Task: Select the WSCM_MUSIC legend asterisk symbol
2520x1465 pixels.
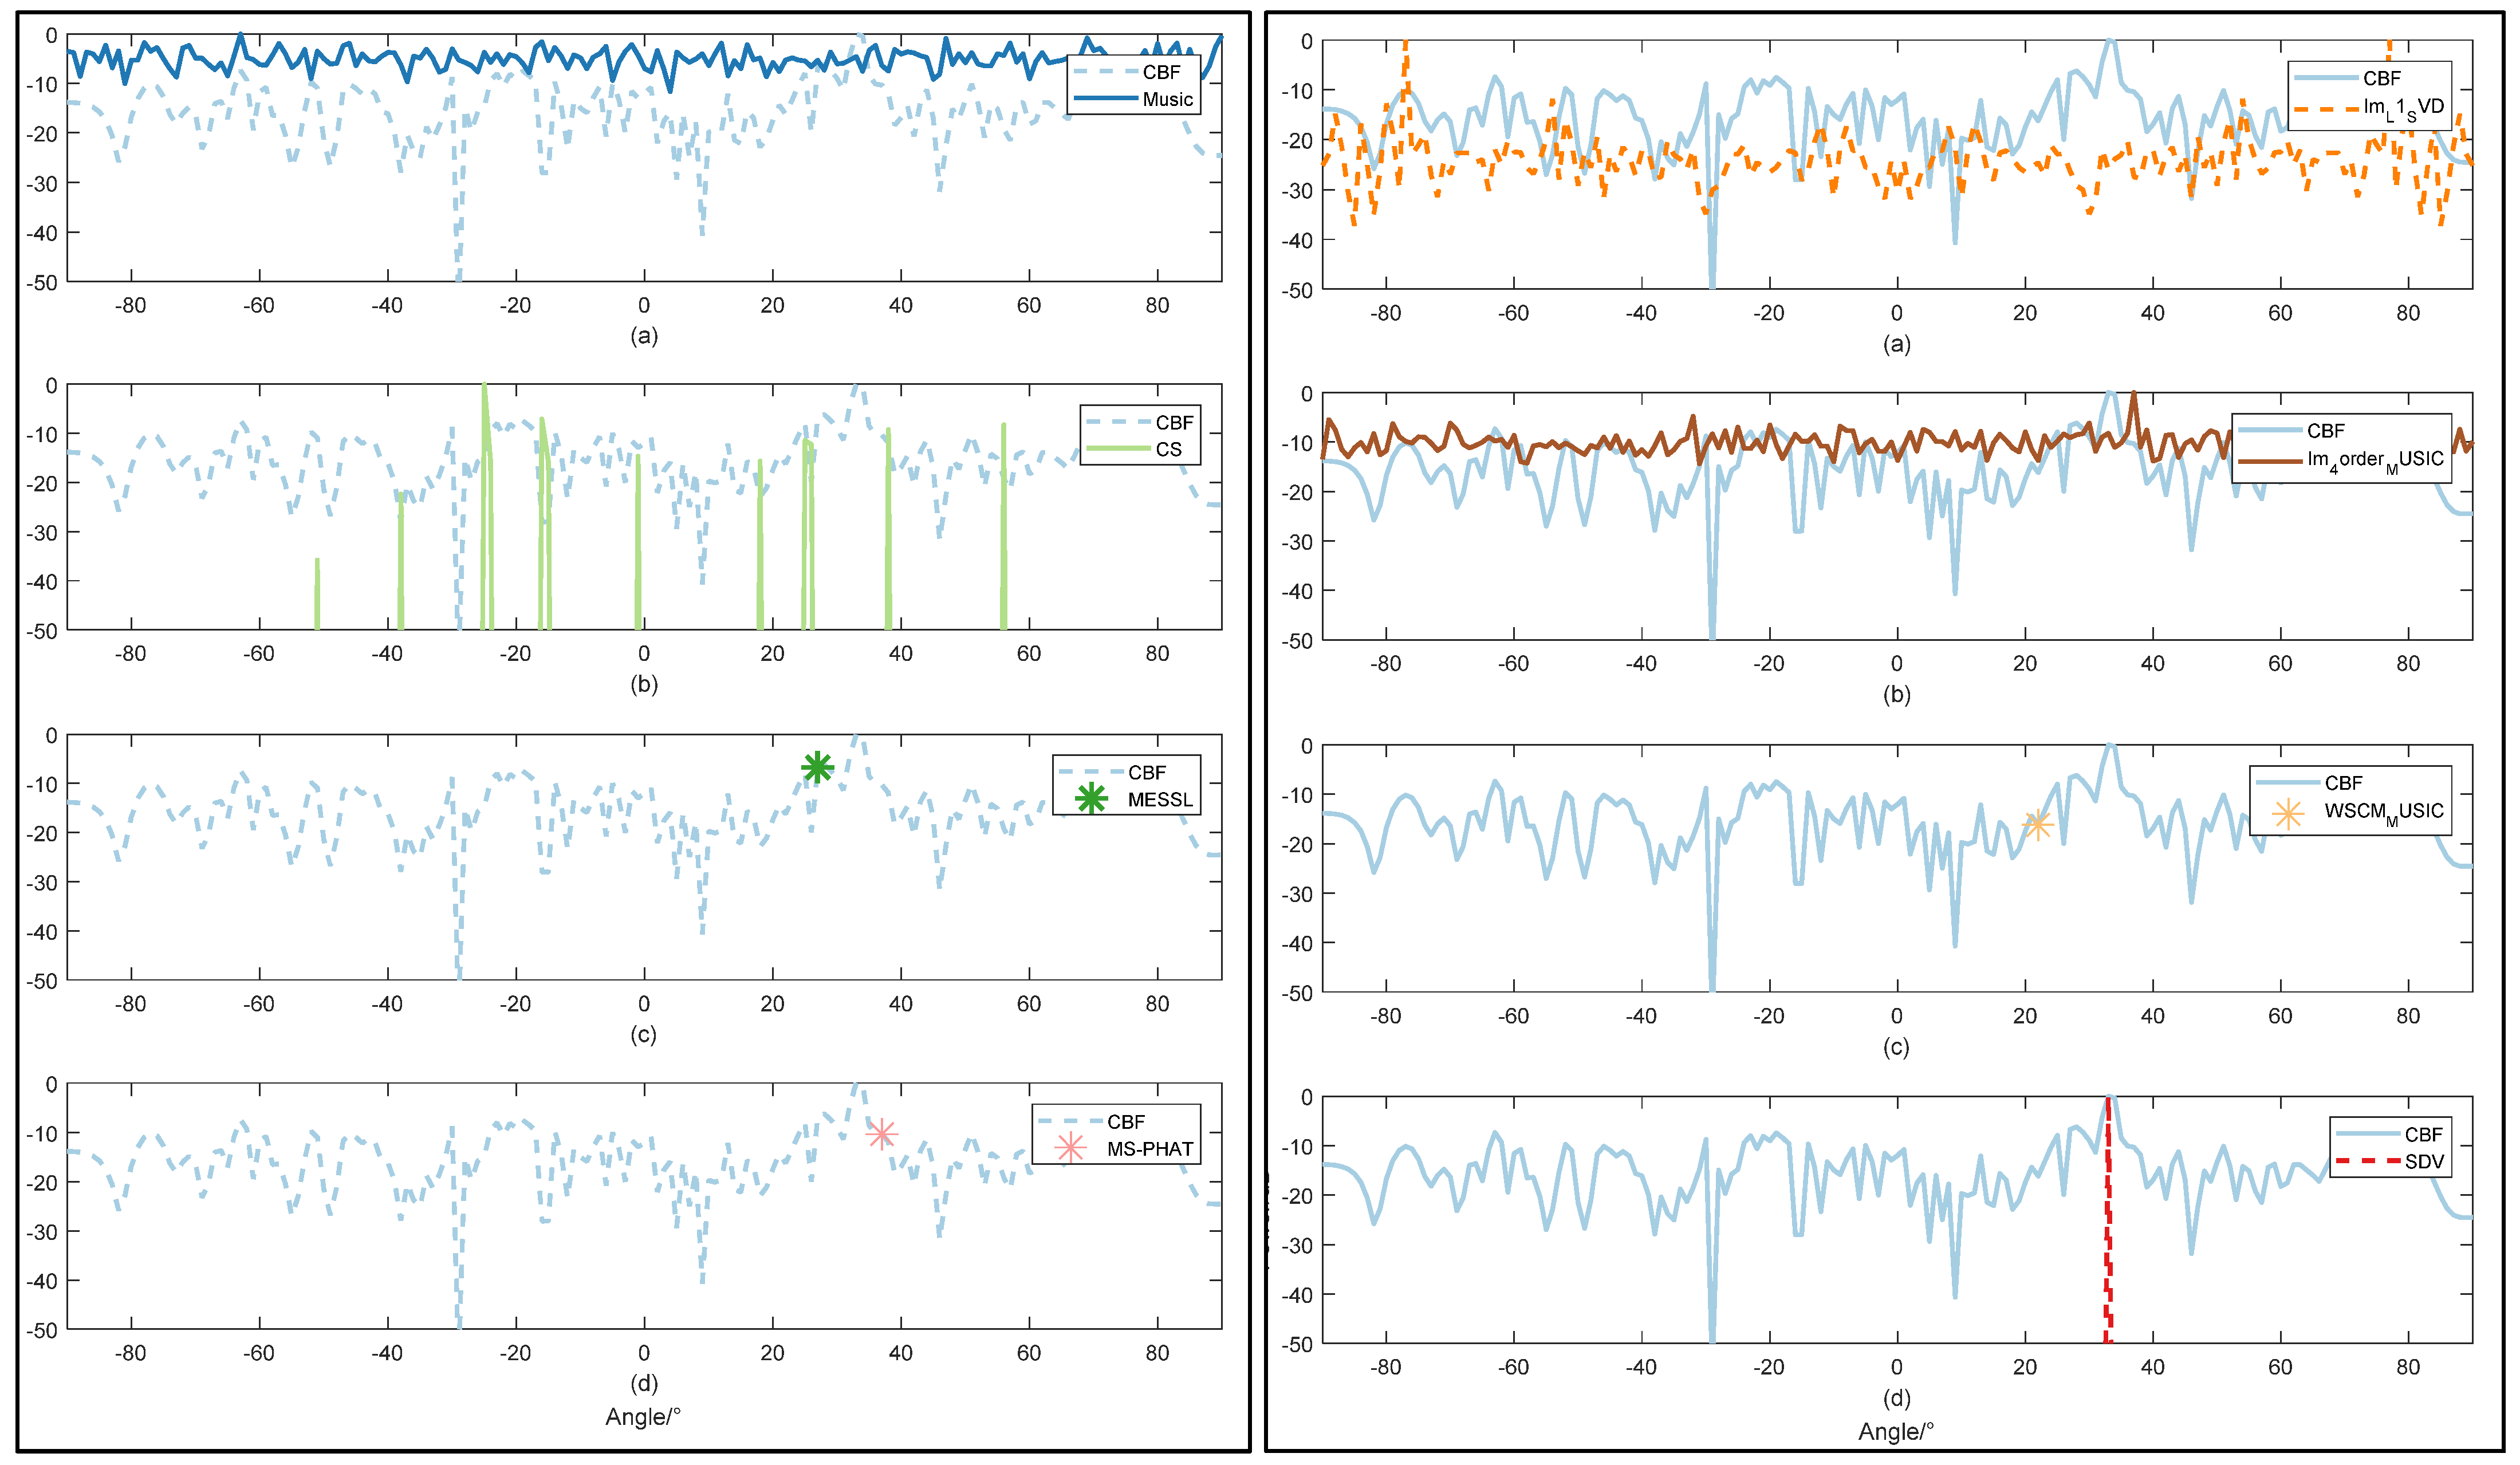Action: tap(2287, 813)
